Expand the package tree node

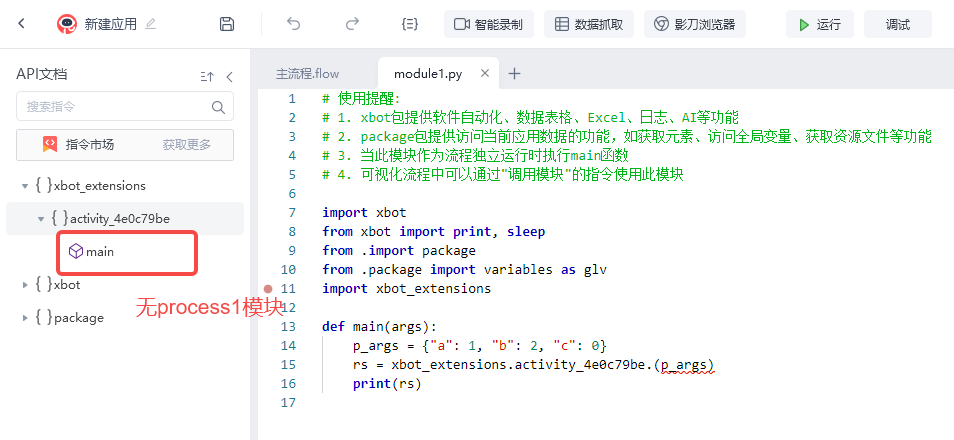tap(25, 318)
